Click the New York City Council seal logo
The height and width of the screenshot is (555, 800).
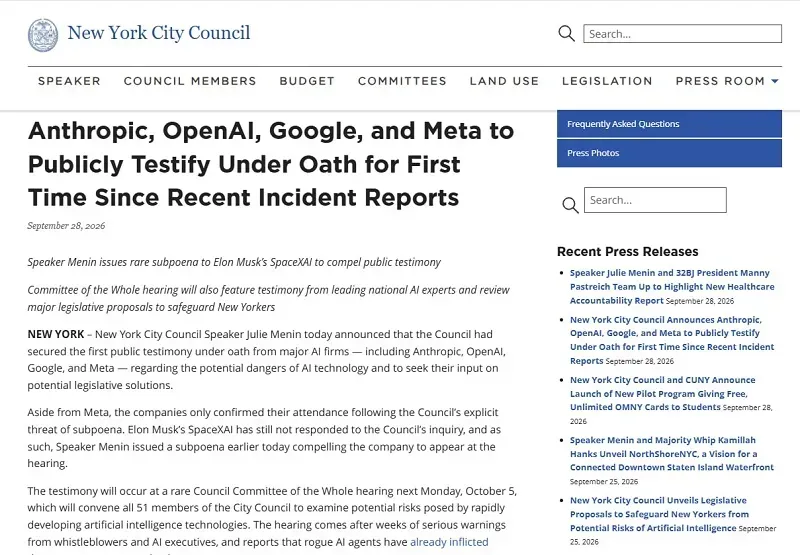pyautogui.click(x=43, y=35)
